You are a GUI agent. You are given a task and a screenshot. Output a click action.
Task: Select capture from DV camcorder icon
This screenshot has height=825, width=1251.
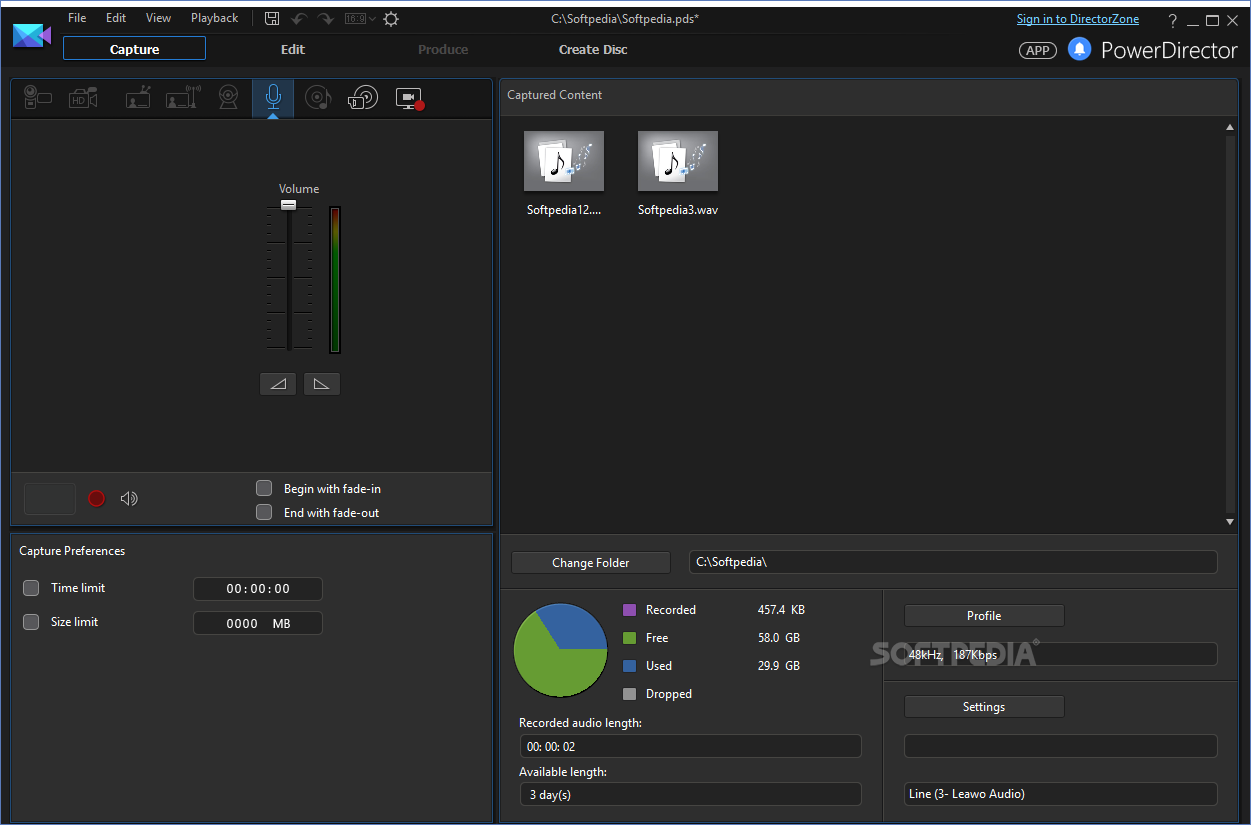(38, 97)
